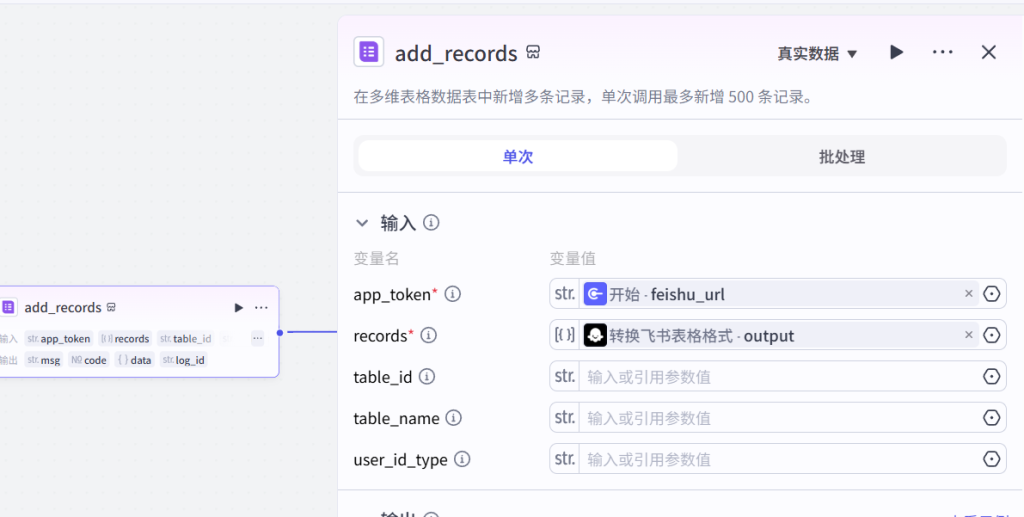1024x517 pixels.
Task: Click the table_name input field
Action: [x=780, y=418]
